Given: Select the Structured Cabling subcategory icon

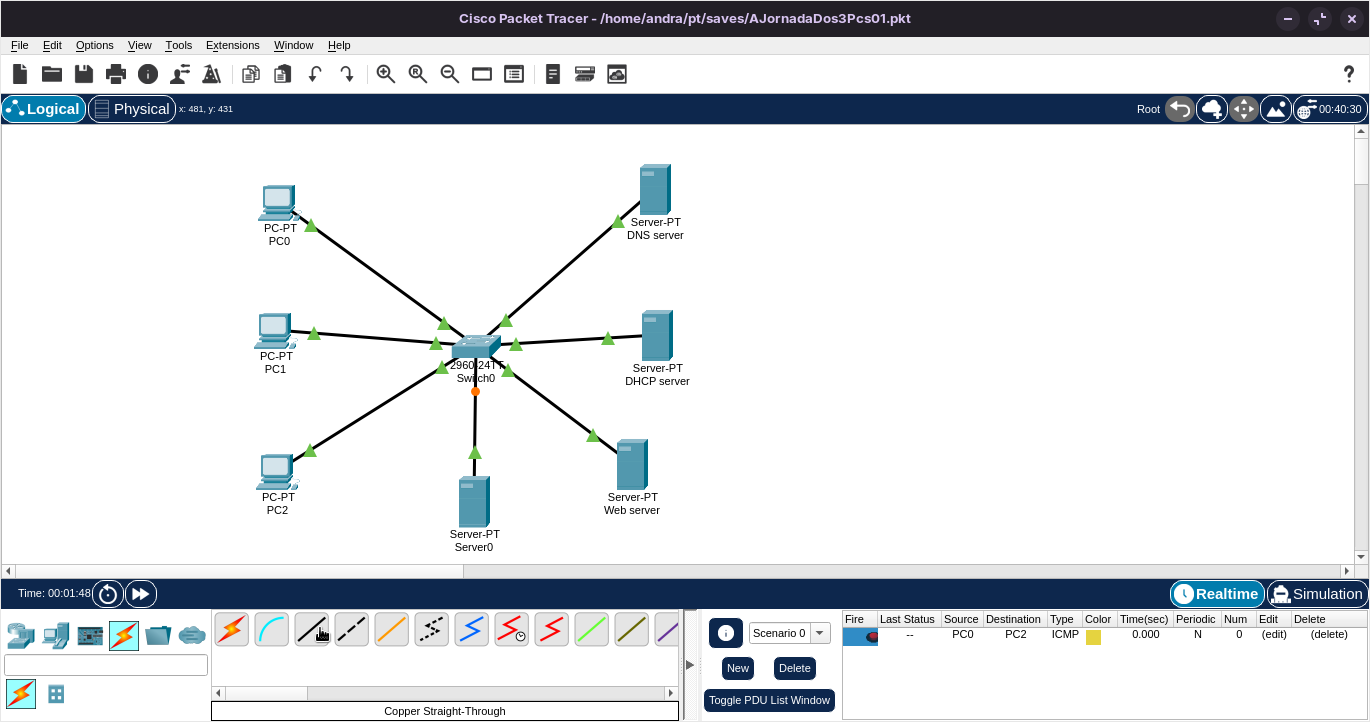Looking at the screenshot, I should [56, 694].
